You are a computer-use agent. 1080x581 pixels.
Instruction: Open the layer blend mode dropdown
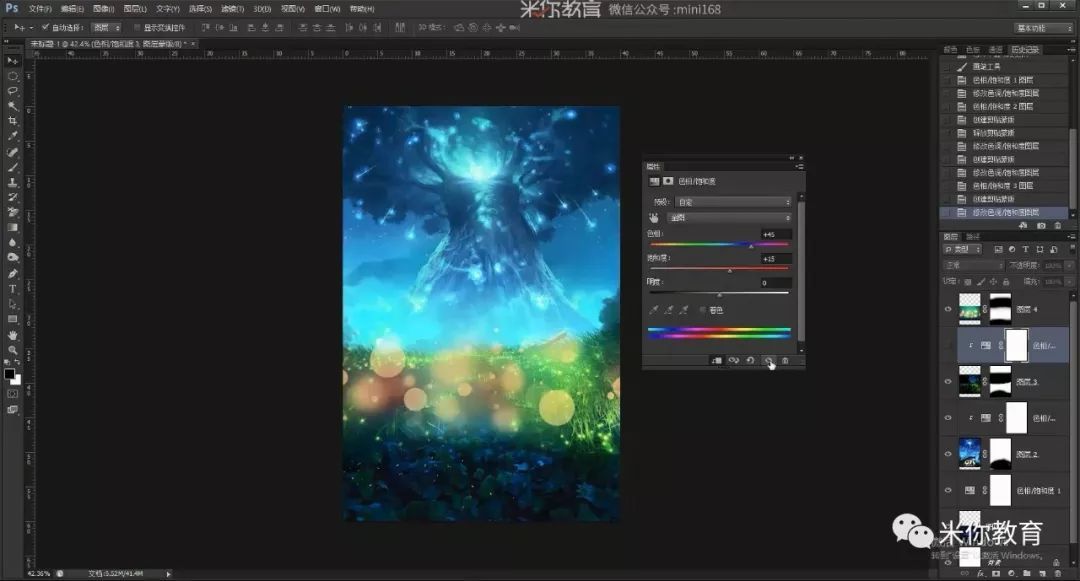(973, 265)
